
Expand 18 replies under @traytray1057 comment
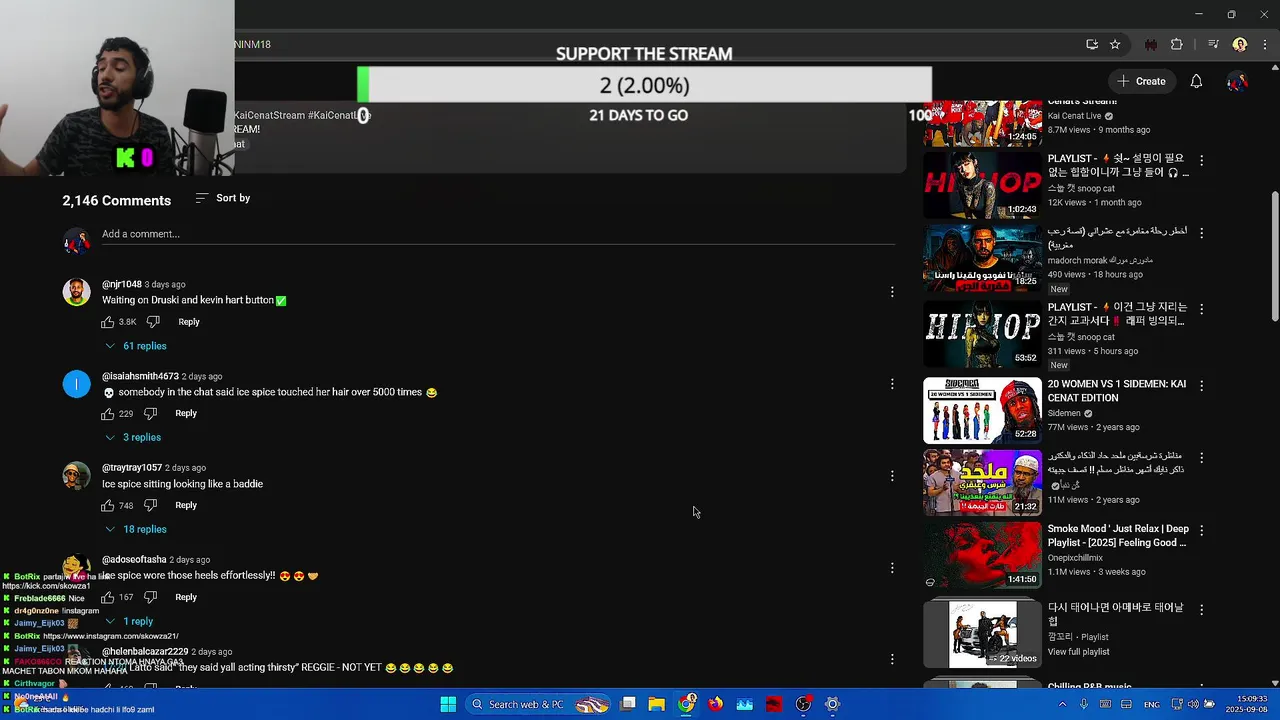click(x=136, y=529)
